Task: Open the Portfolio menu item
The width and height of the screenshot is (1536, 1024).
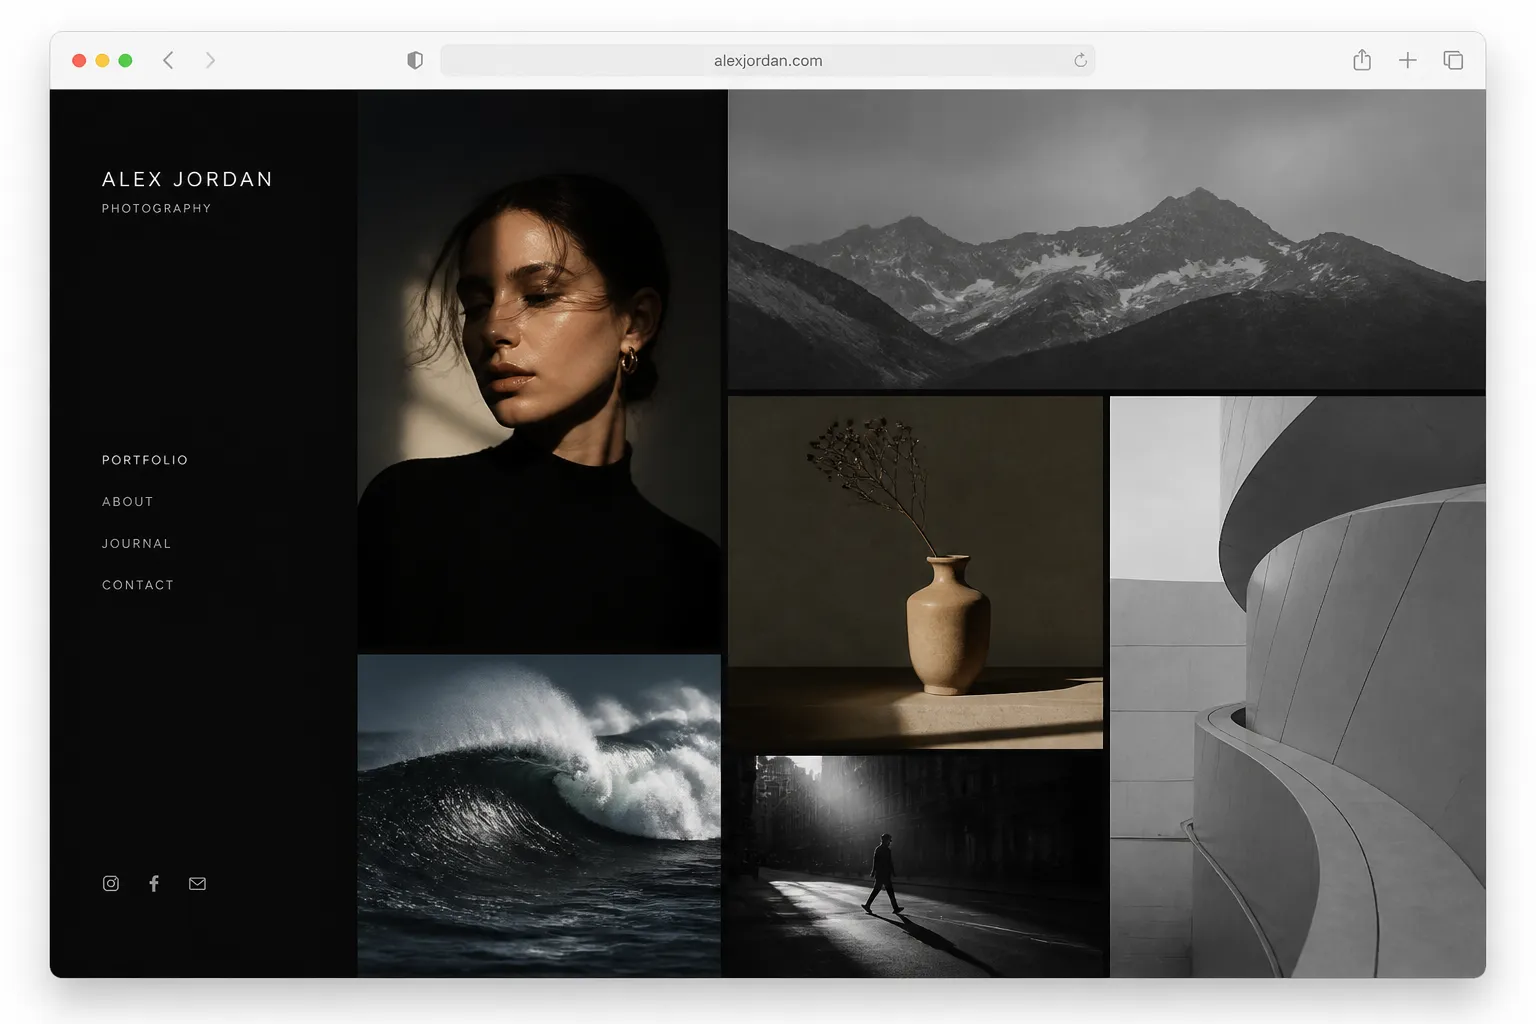Action: tap(145, 460)
